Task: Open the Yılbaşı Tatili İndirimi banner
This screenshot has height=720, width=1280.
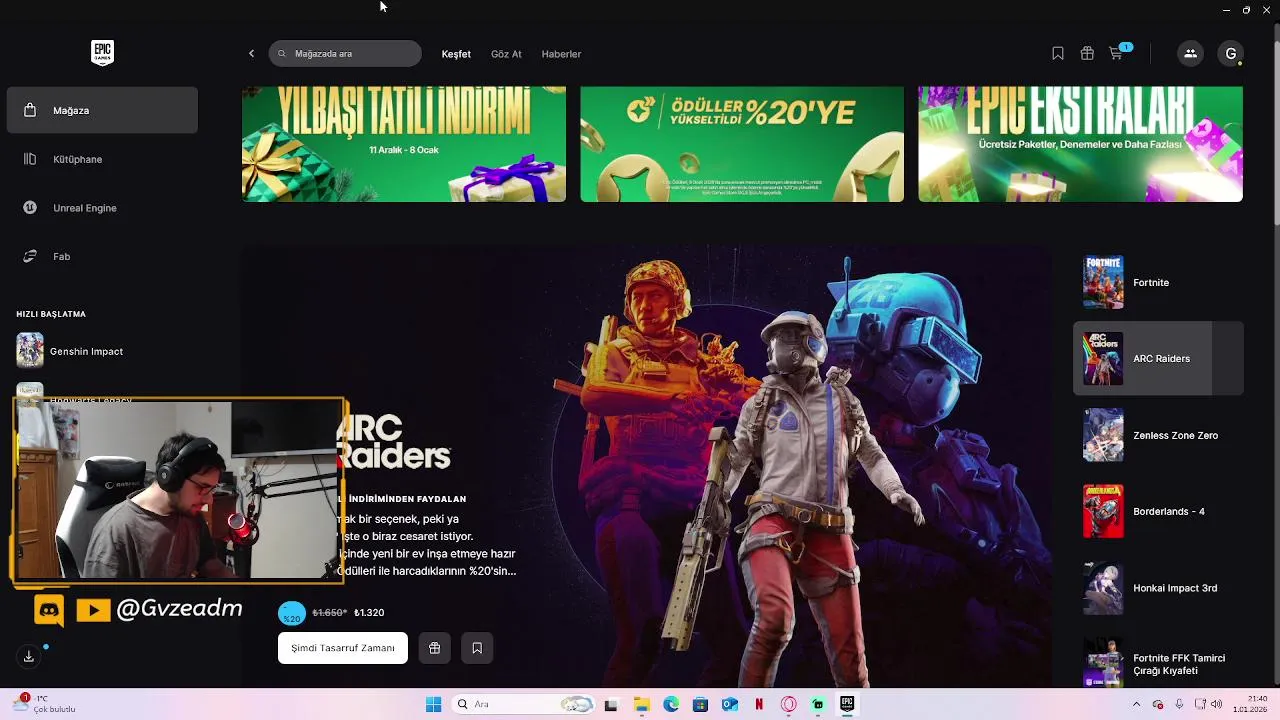Action: (404, 144)
